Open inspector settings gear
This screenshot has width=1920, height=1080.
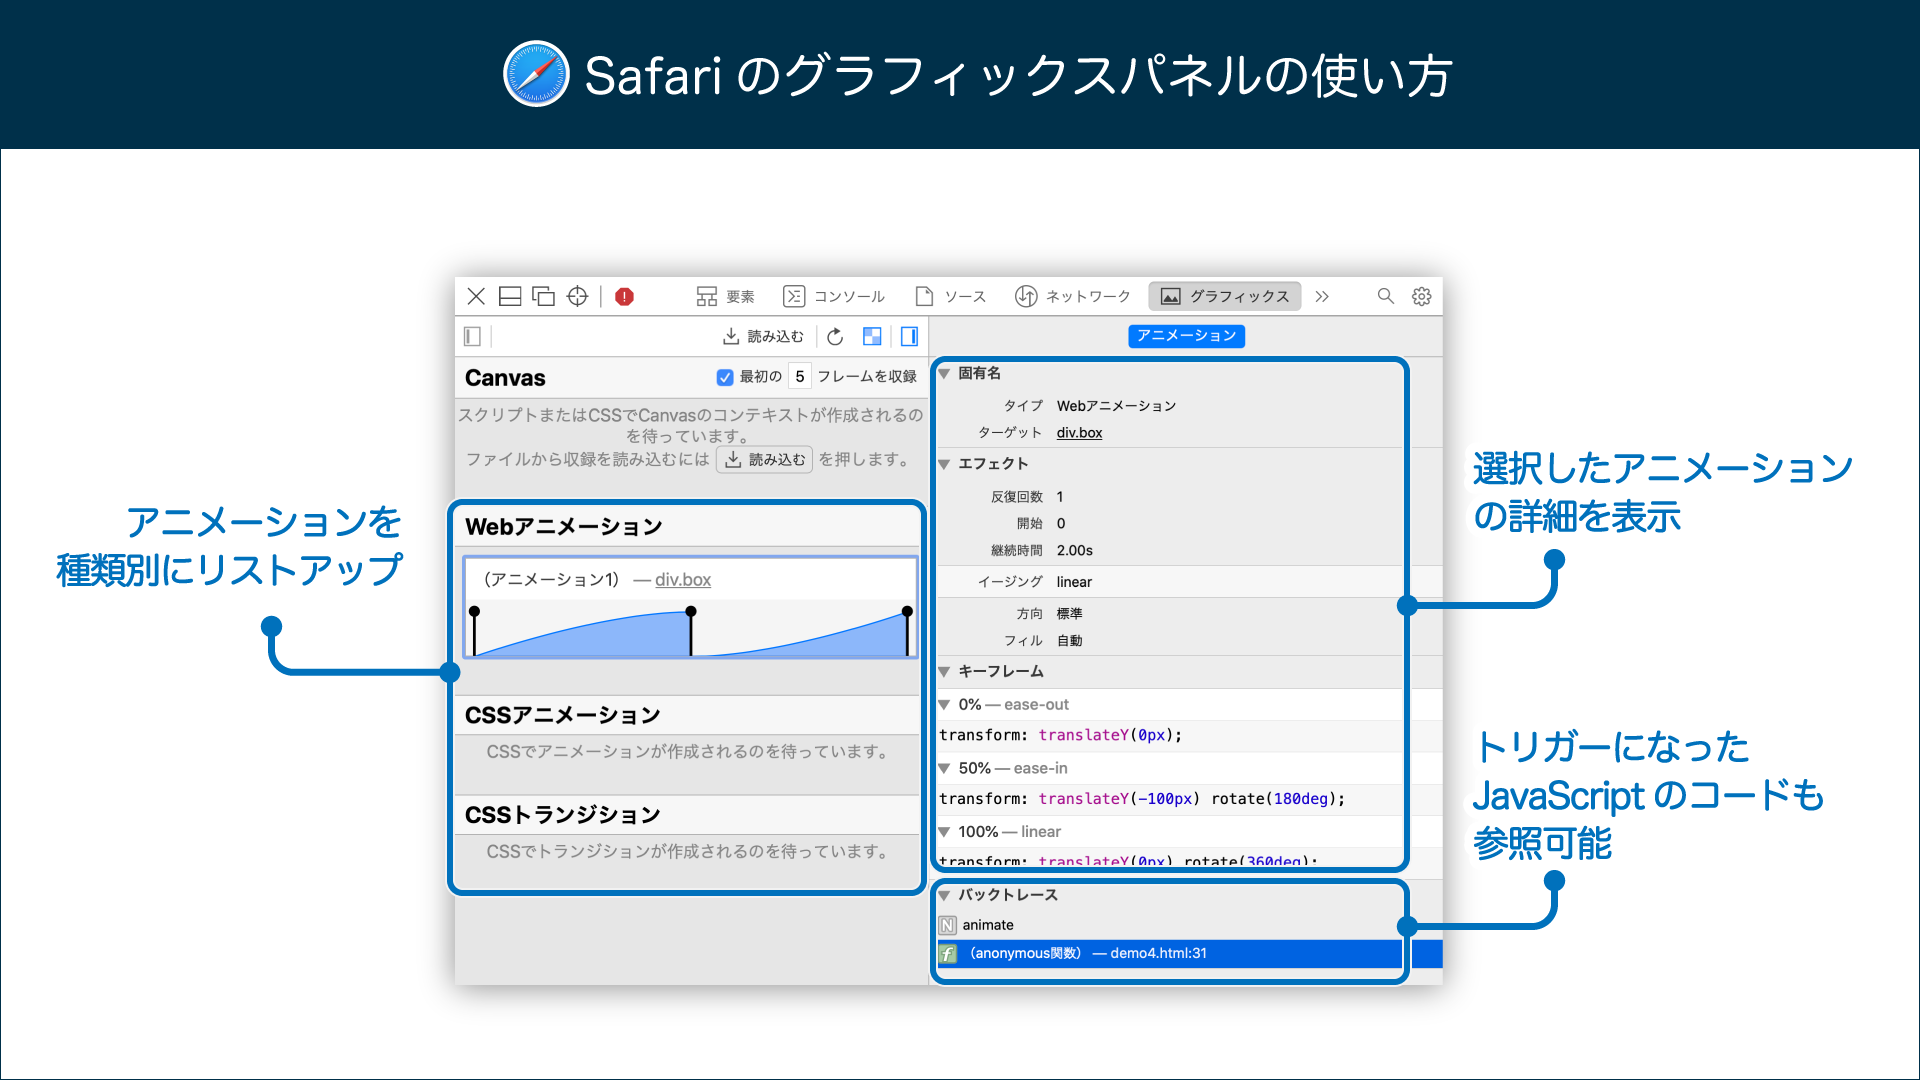point(1421,296)
